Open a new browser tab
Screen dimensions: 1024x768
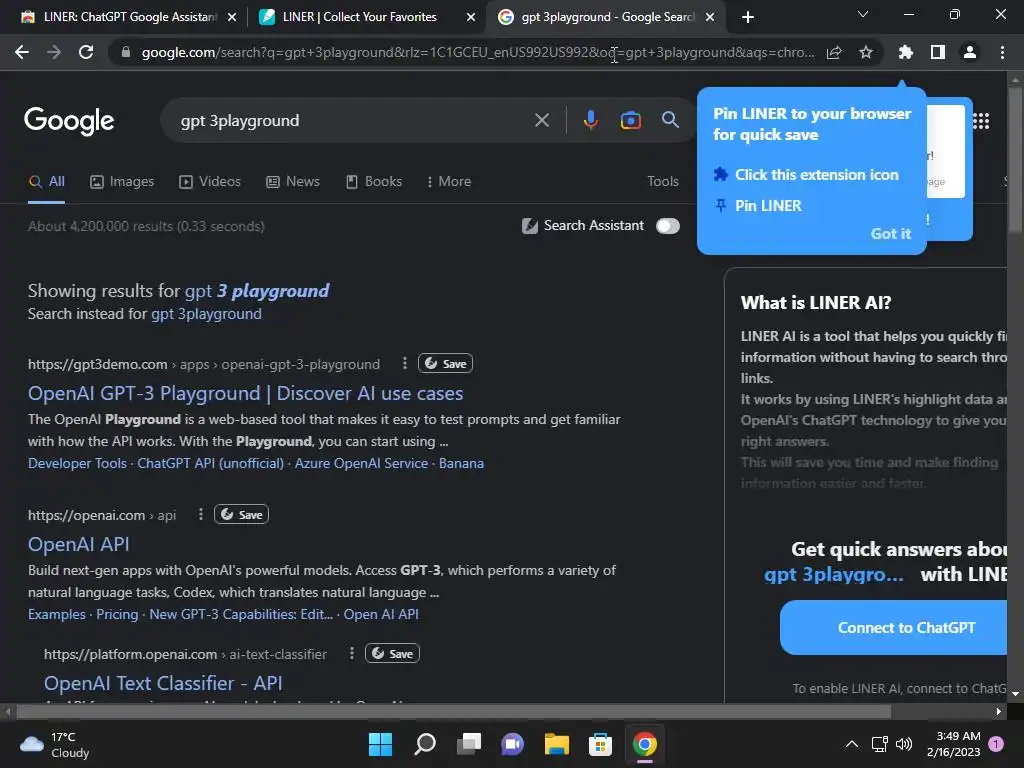[x=748, y=18]
